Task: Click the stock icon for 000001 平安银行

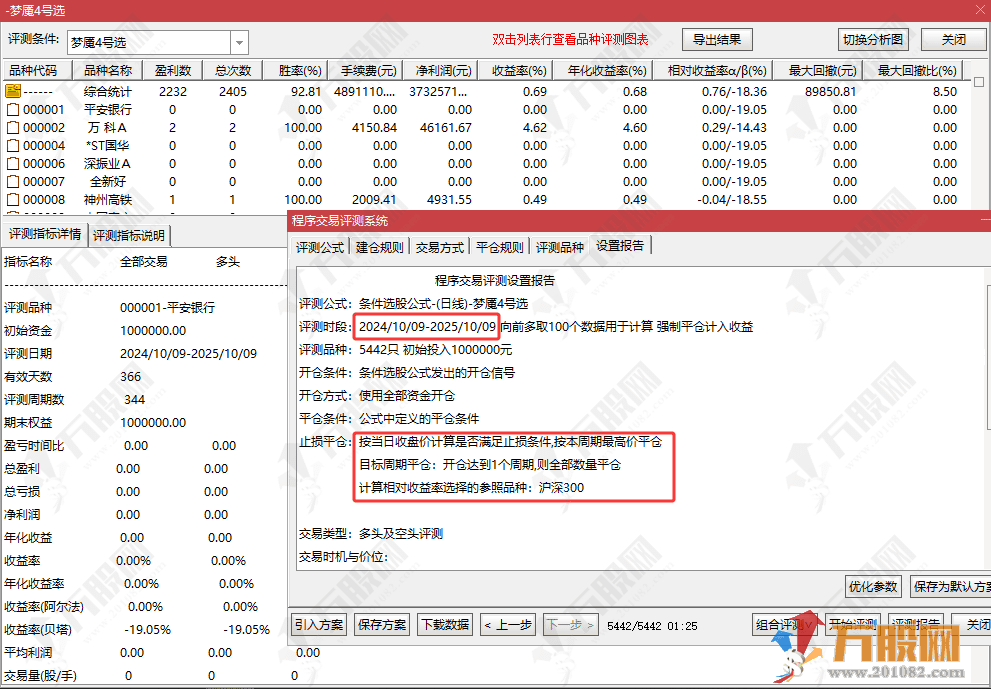Action: [13, 110]
